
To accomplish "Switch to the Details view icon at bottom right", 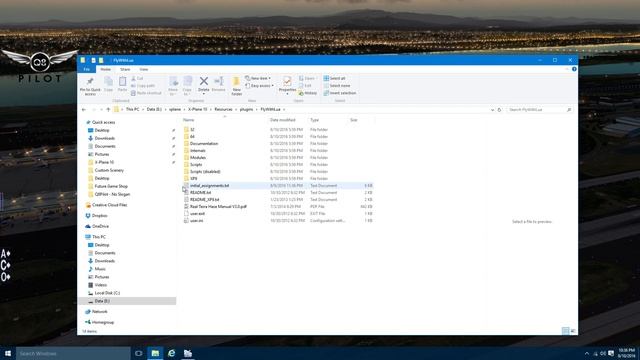I will 565,331.
